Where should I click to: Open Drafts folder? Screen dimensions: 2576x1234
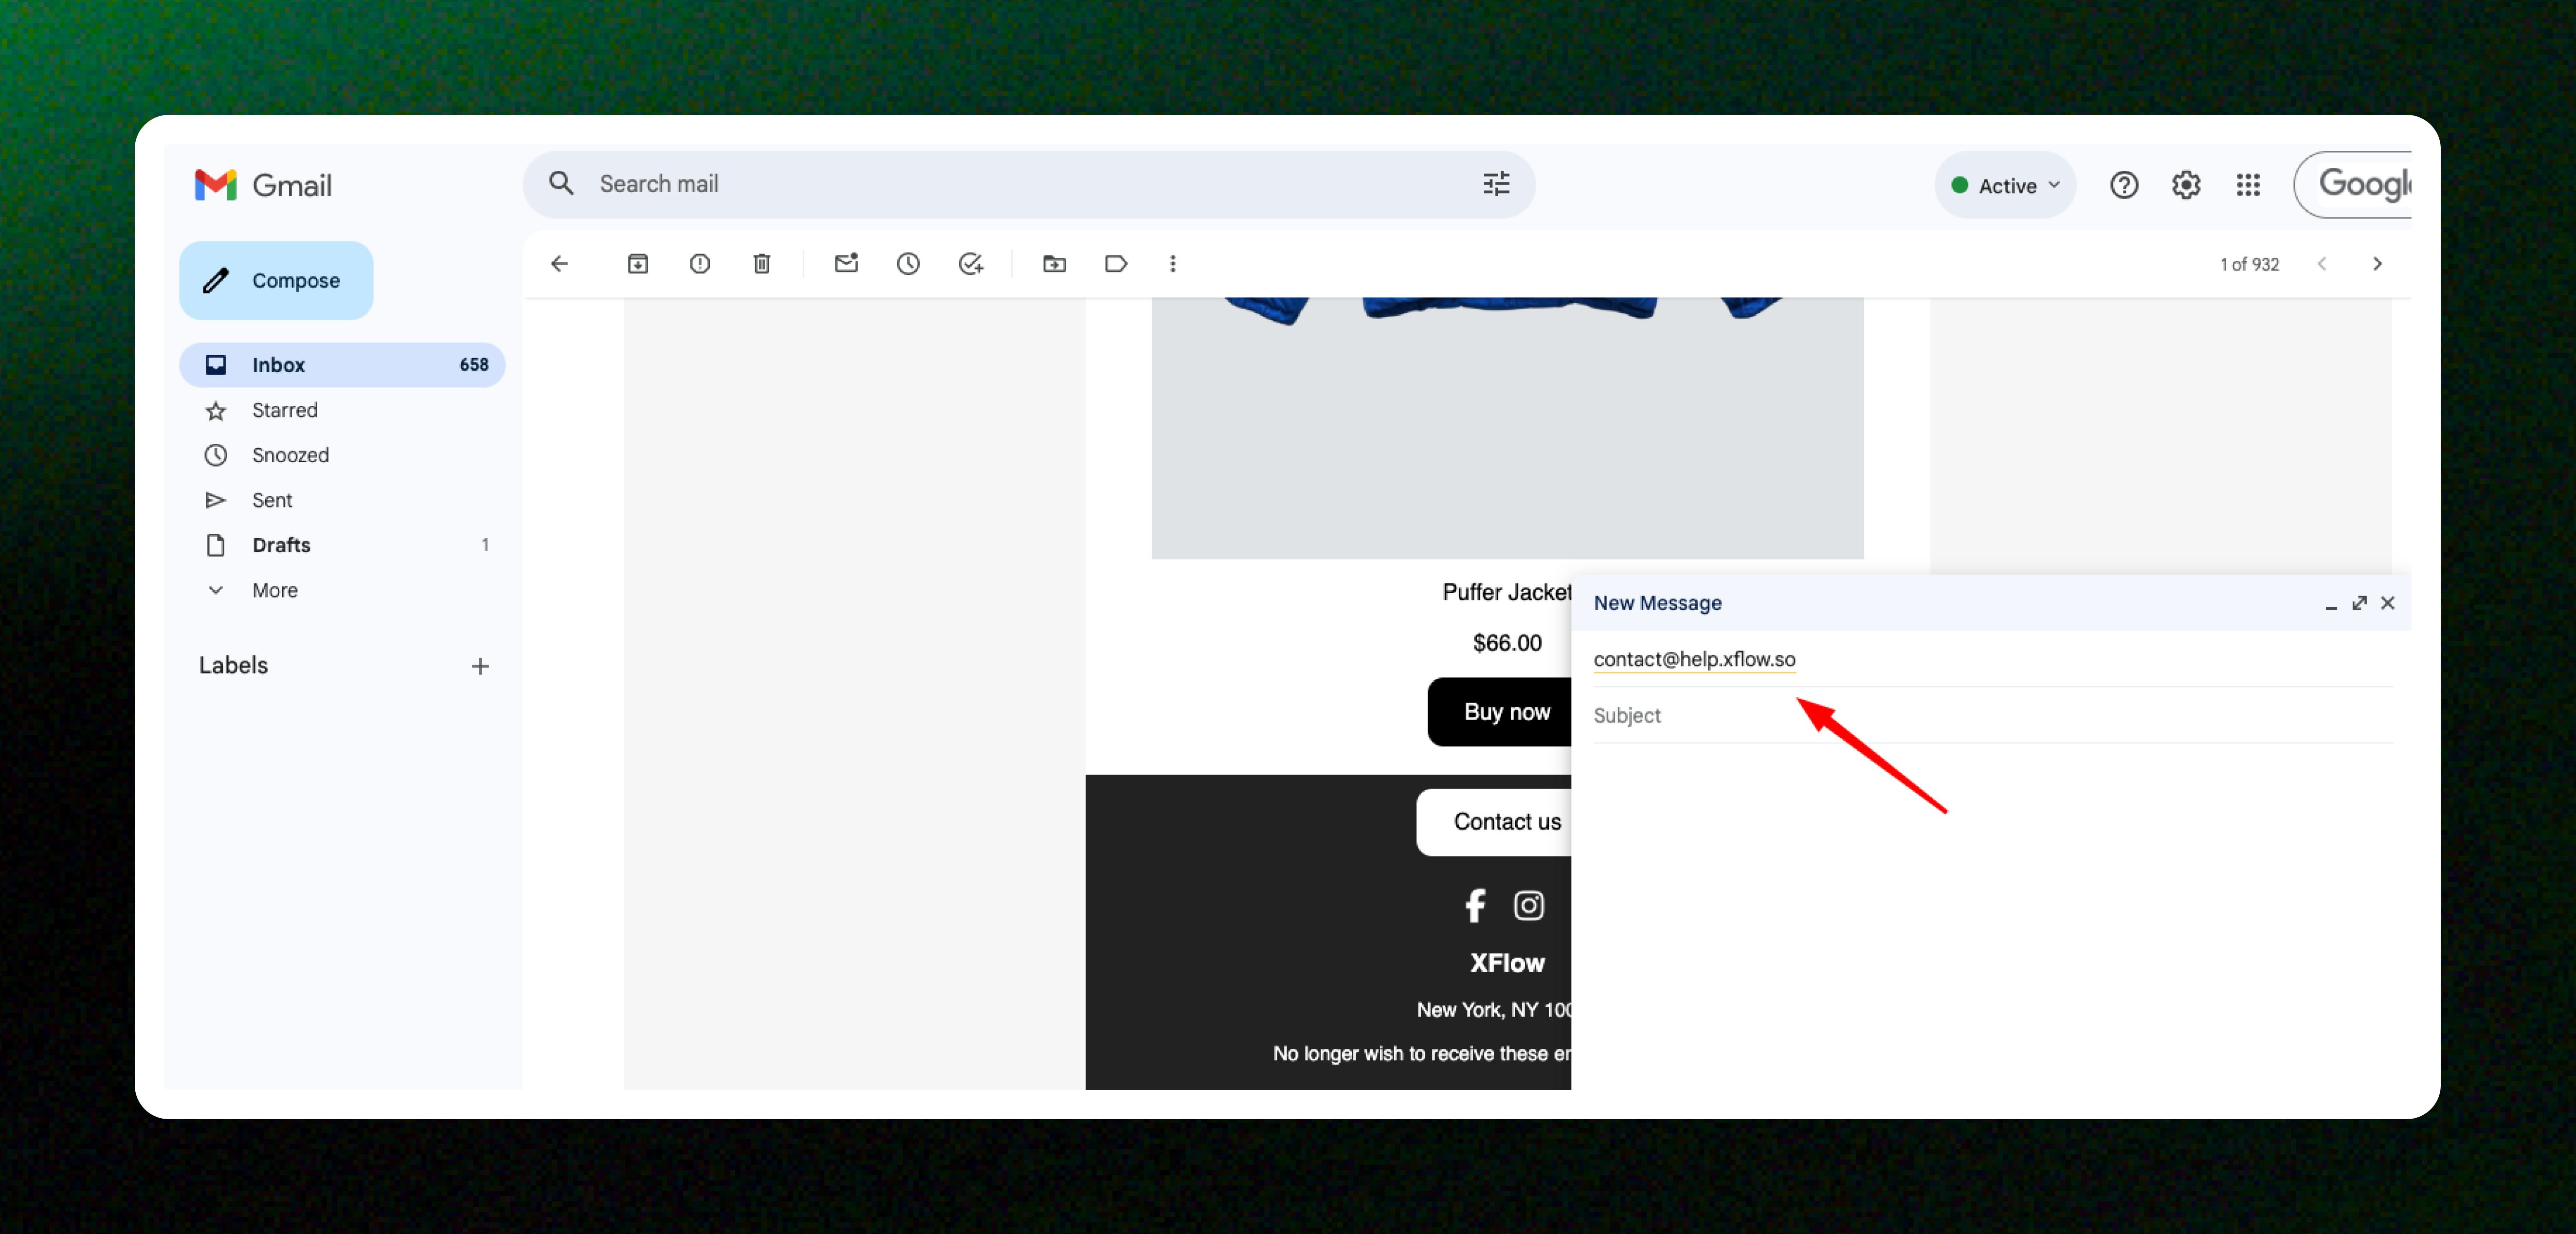coord(342,545)
